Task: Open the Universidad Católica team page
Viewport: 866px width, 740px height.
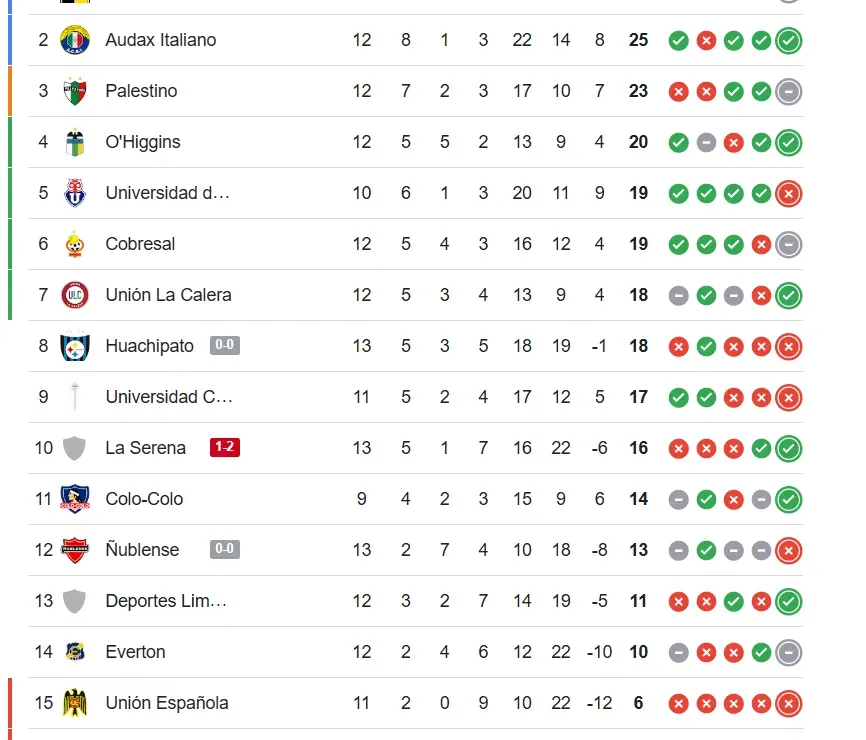Action: tap(168, 397)
